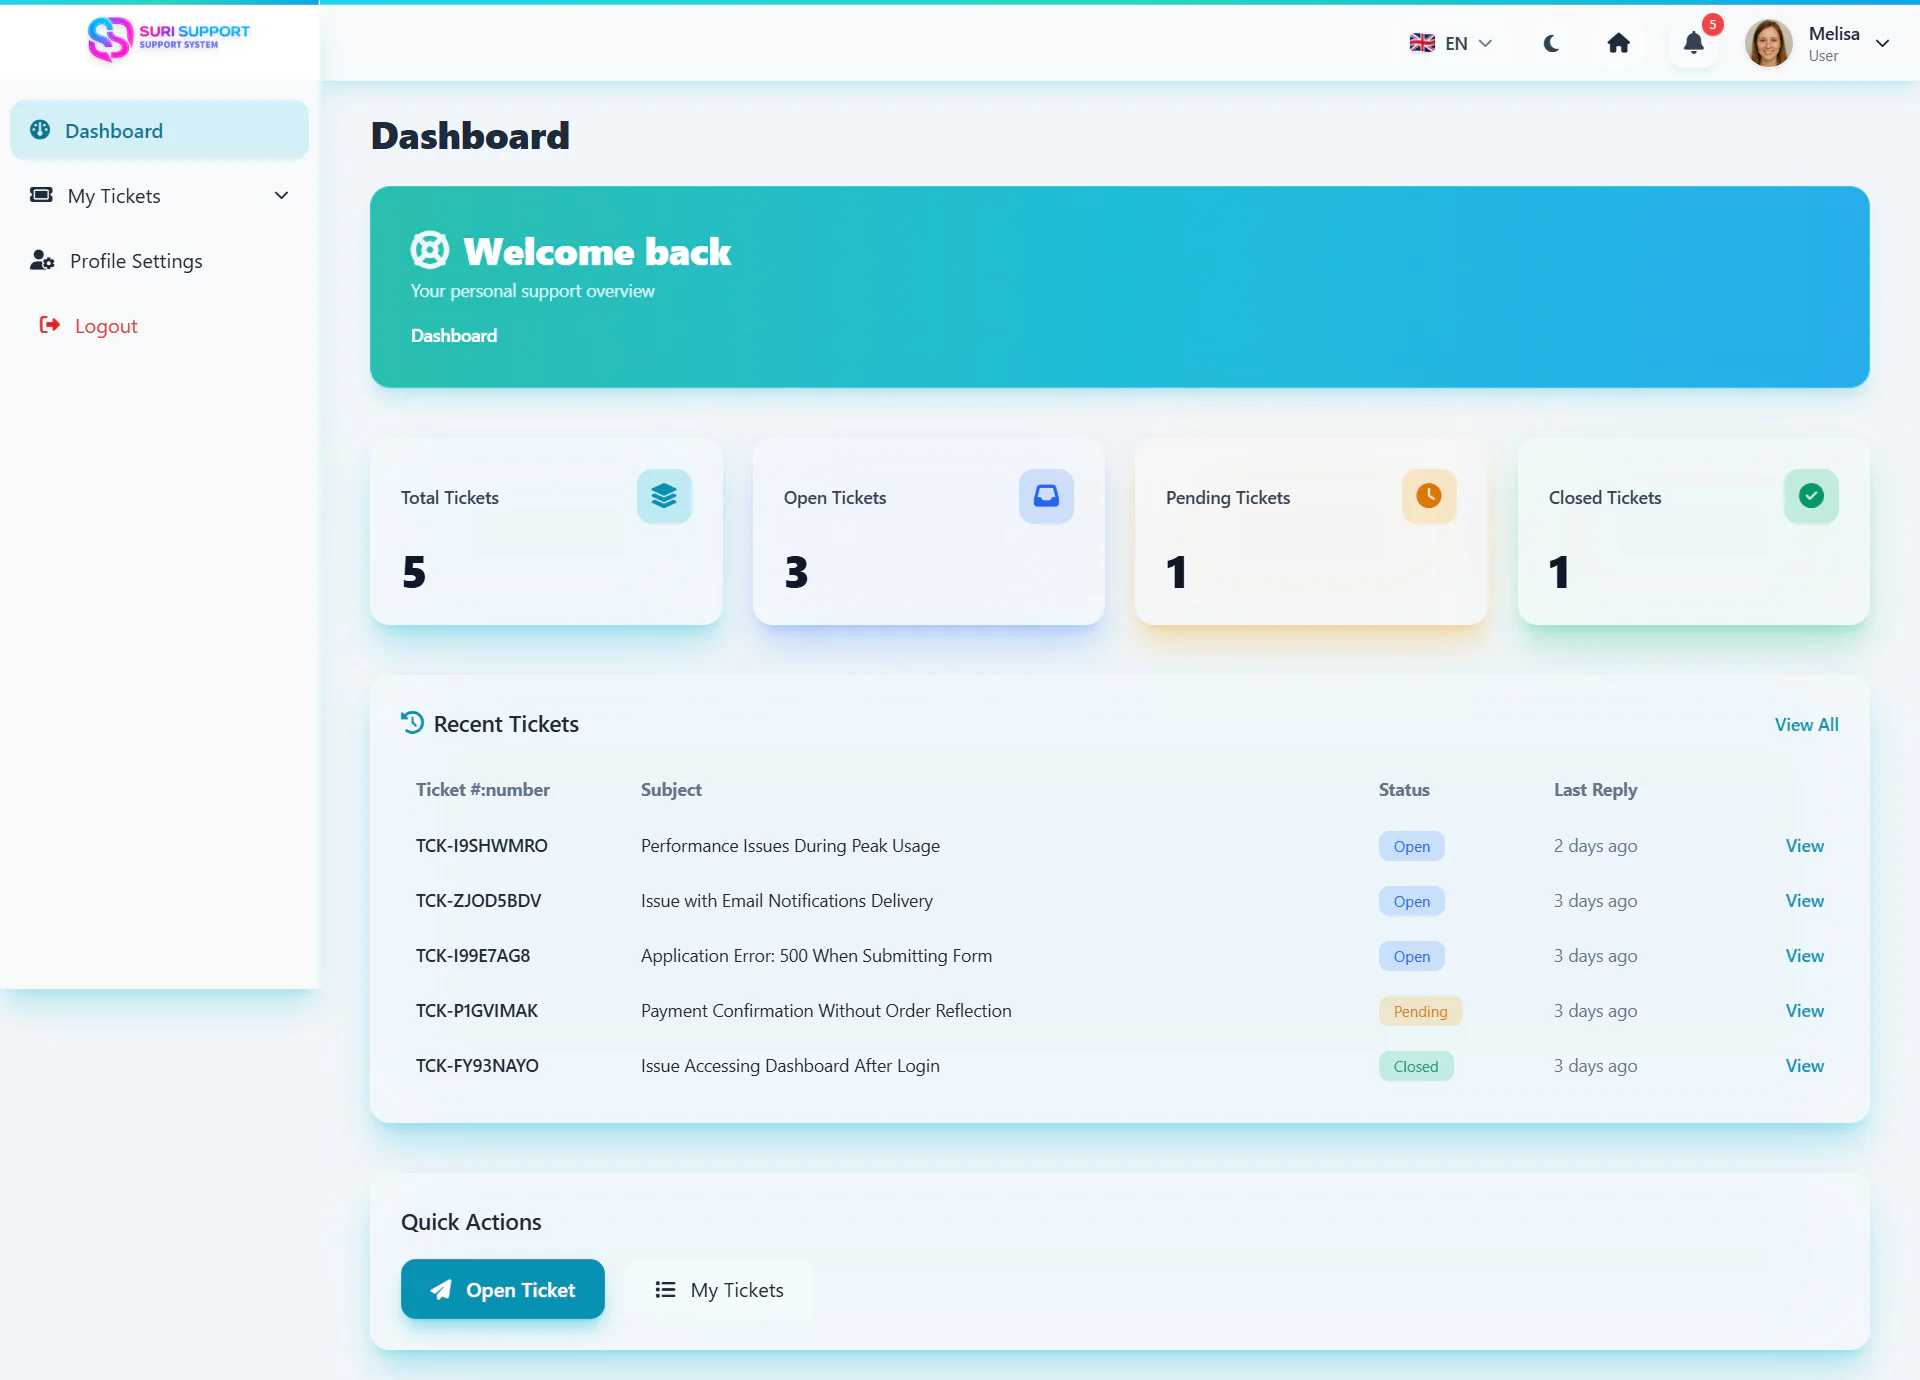Expand the Melisa user menu
Image resolution: width=1920 pixels, height=1380 pixels.
[1882, 43]
